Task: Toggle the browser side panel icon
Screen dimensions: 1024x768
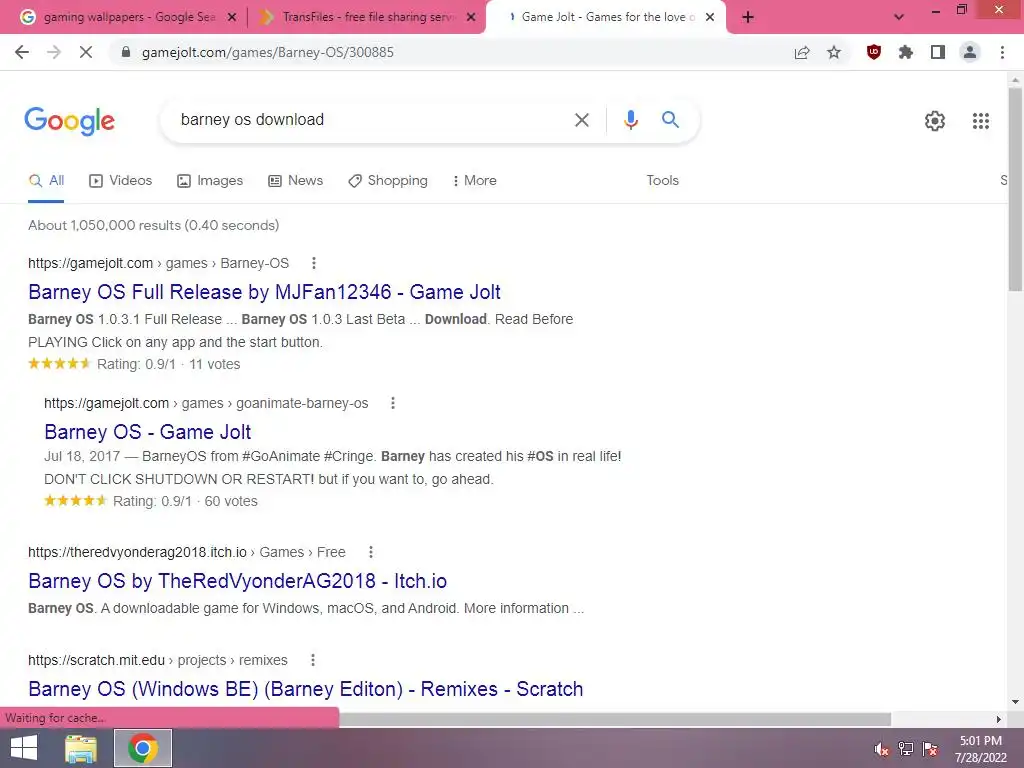Action: click(x=938, y=52)
